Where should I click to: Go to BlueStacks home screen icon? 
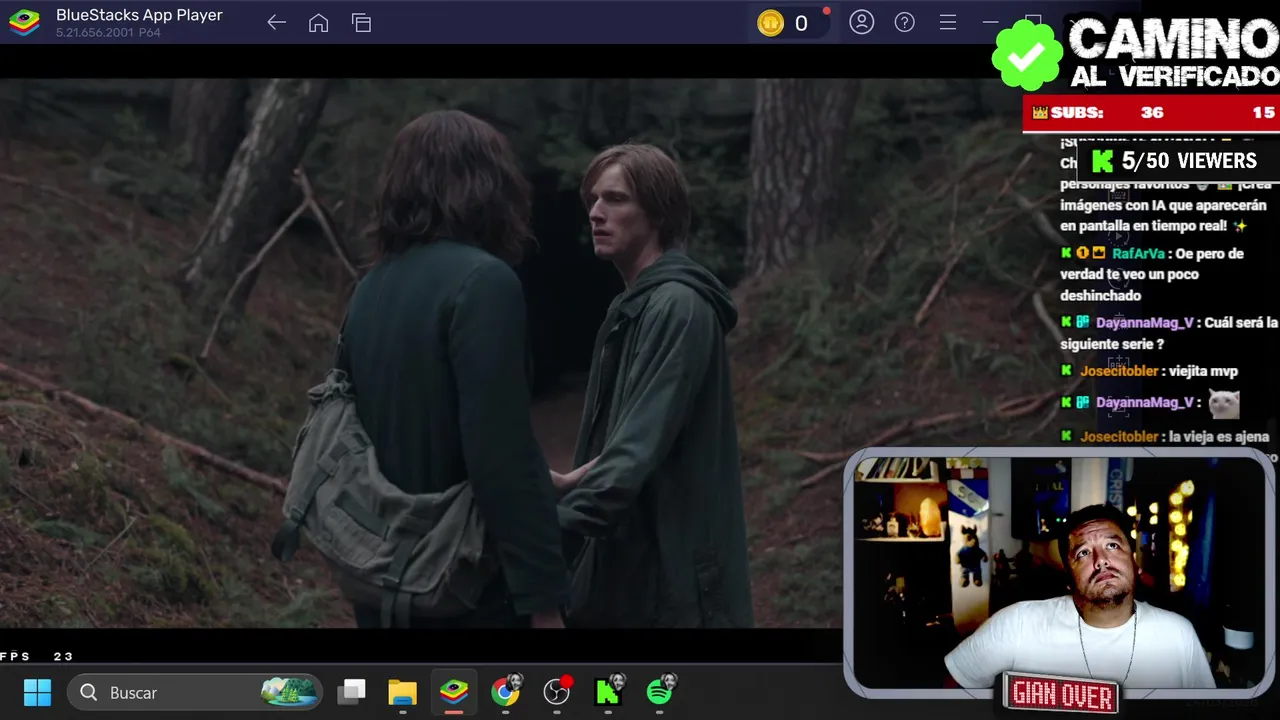319,23
